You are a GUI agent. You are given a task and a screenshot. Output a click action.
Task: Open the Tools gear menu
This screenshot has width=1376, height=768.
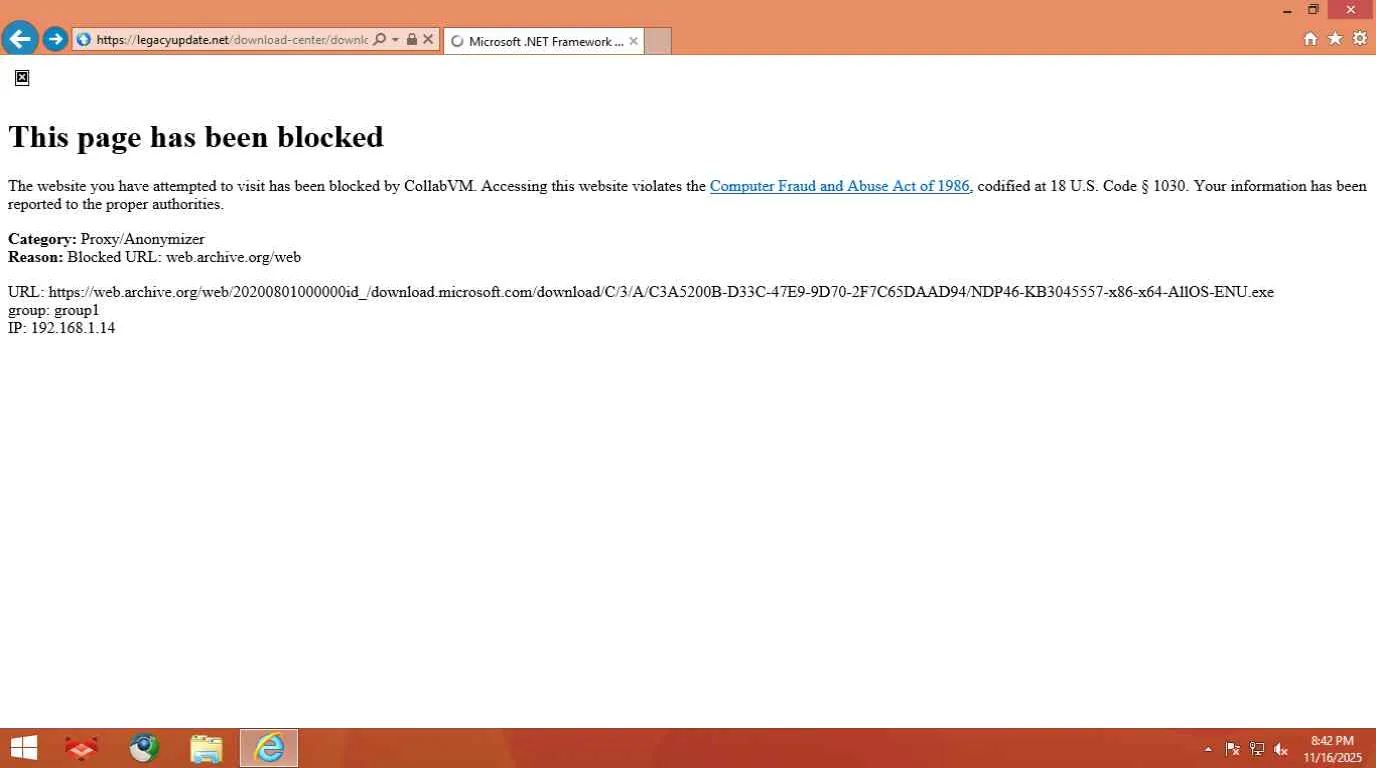click(1360, 39)
